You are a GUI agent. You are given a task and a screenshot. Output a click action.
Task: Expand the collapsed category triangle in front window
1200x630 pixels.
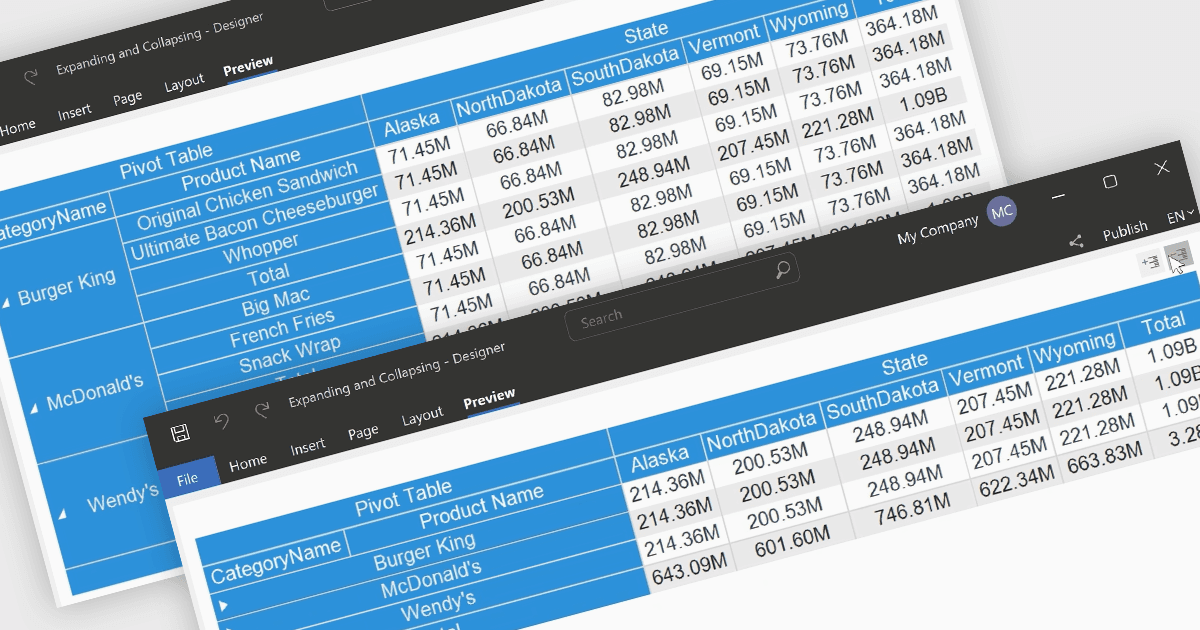point(224,606)
